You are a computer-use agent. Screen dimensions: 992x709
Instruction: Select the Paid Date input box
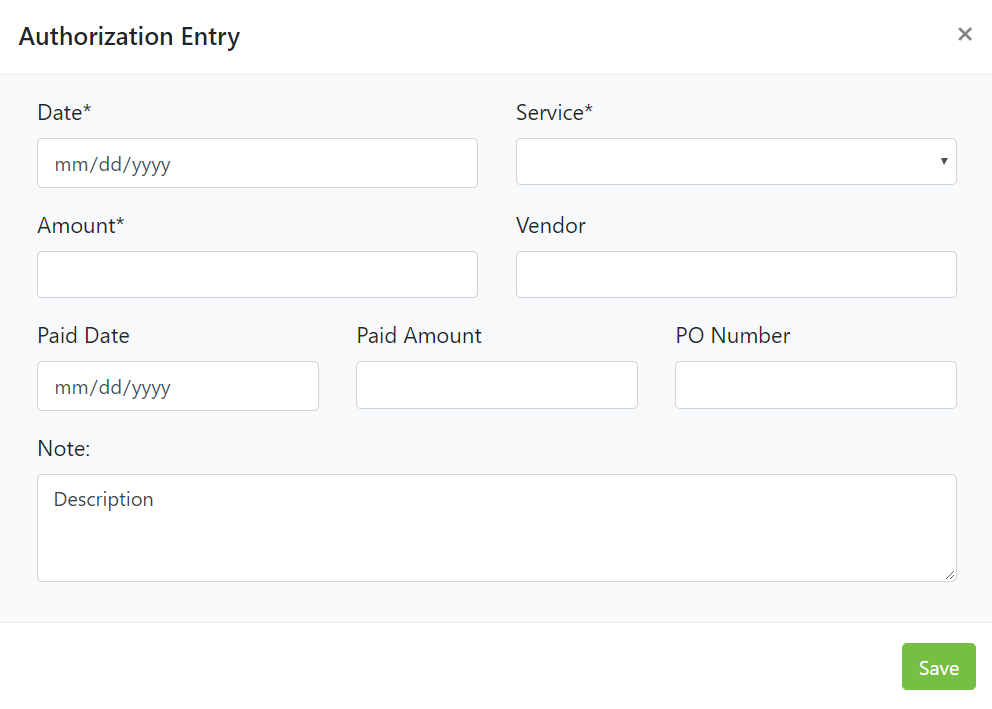(178, 386)
